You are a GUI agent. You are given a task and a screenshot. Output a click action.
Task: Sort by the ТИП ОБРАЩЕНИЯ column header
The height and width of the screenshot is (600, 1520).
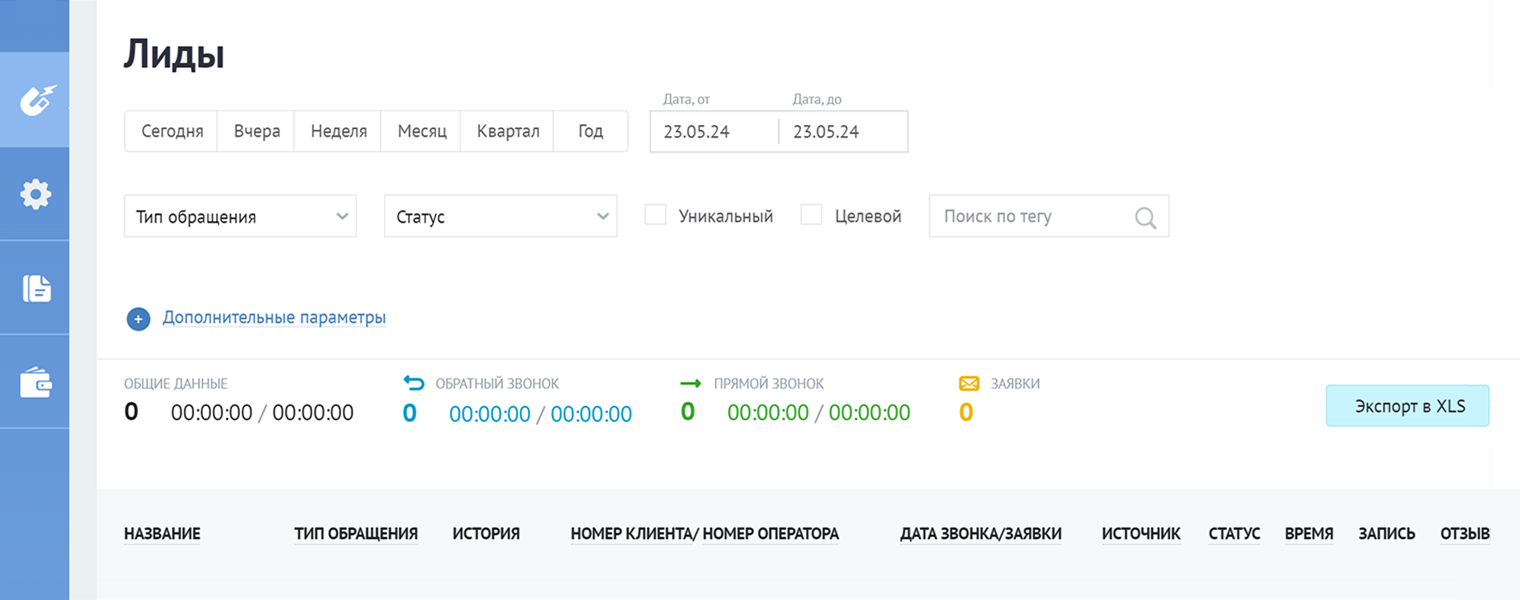(x=356, y=534)
